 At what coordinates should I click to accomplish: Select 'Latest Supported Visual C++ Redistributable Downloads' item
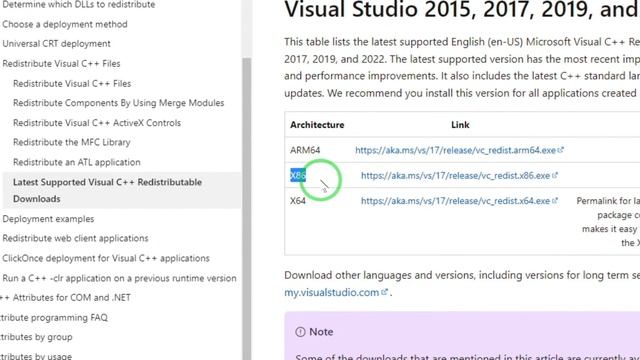click(122, 191)
